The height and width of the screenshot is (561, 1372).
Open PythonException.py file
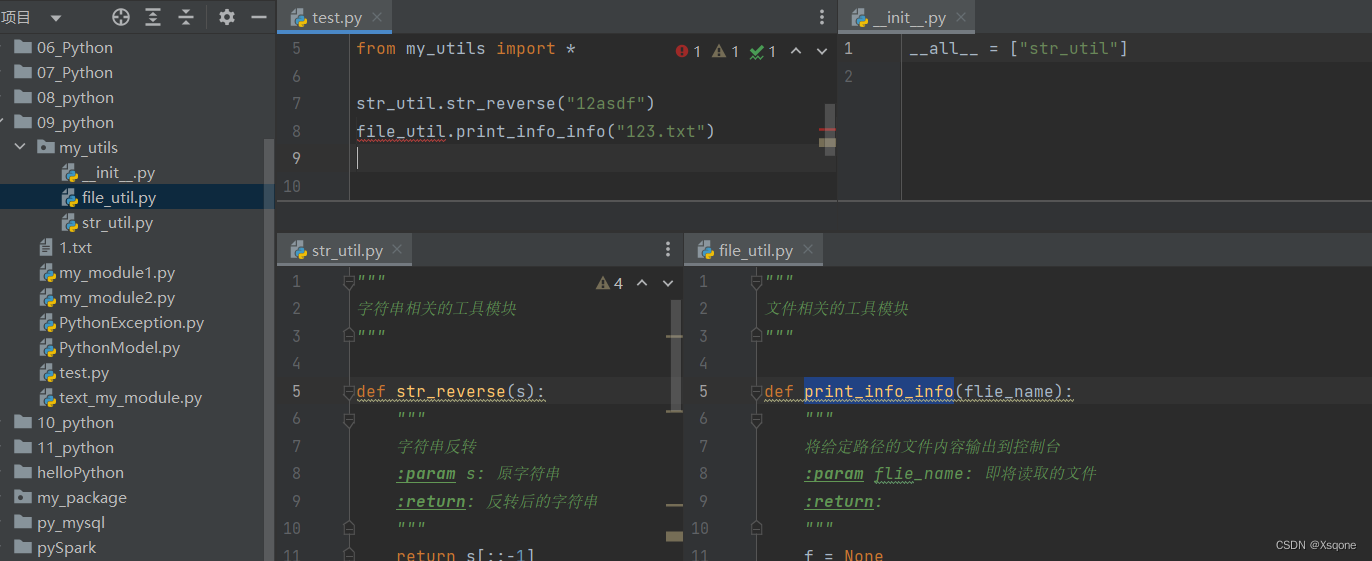coord(131,322)
